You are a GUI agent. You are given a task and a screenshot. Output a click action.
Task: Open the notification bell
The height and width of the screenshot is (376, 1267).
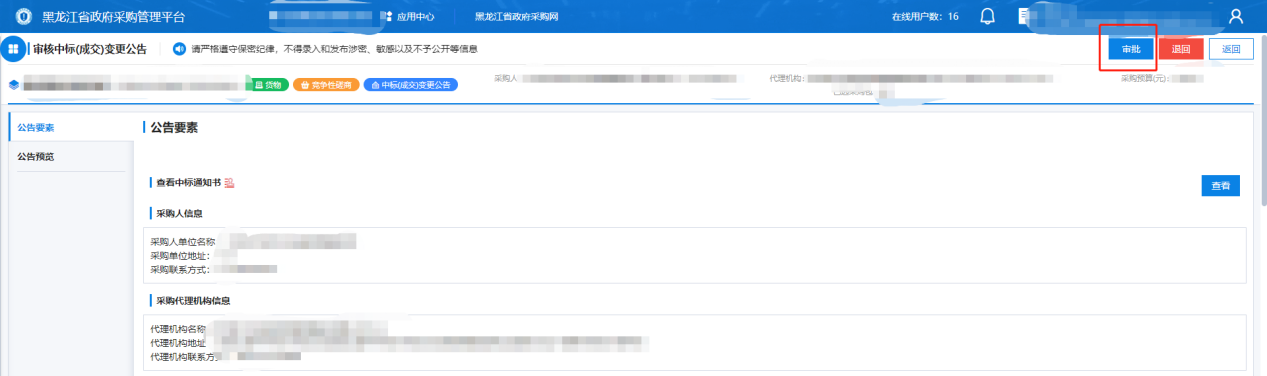click(x=988, y=16)
